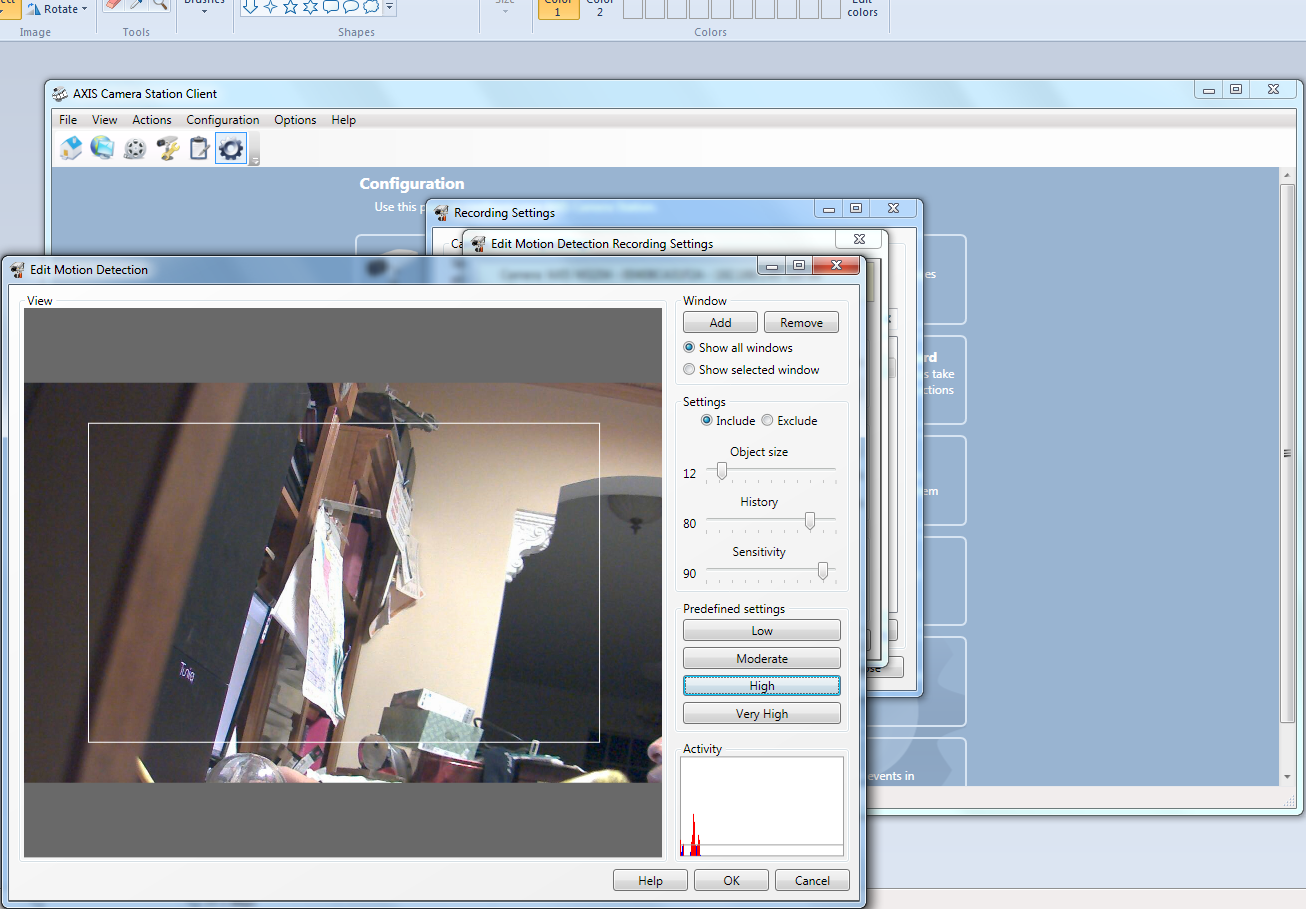Click the Cancel button
Screen dimensions: 1306x909
pyautogui.click(x=812, y=880)
